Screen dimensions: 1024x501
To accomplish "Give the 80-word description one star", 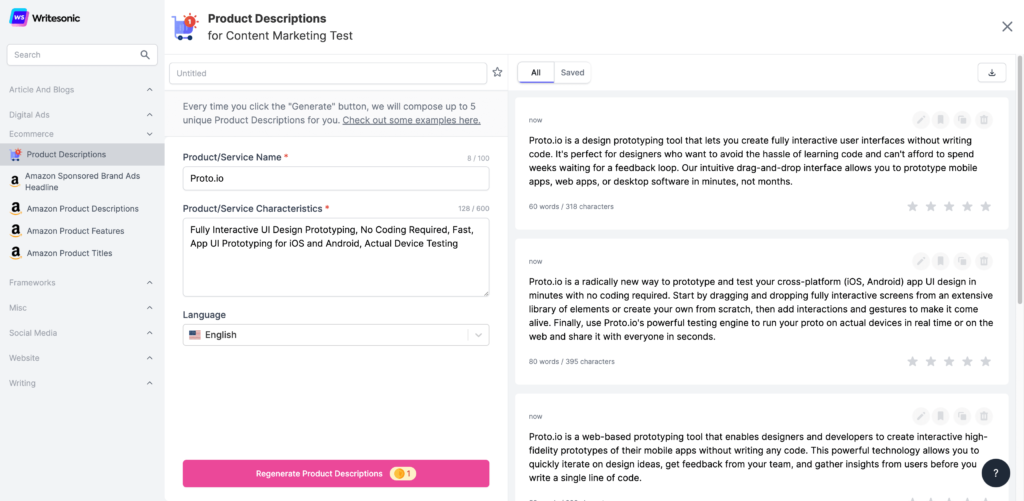I will click(912, 361).
